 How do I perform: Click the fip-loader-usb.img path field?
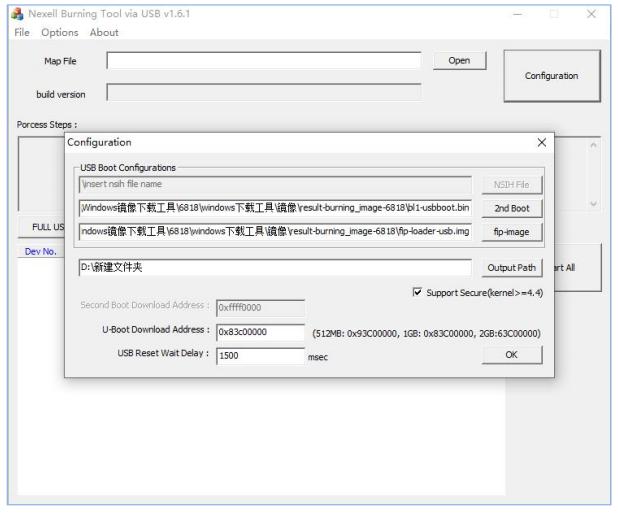(x=275, y=231)
